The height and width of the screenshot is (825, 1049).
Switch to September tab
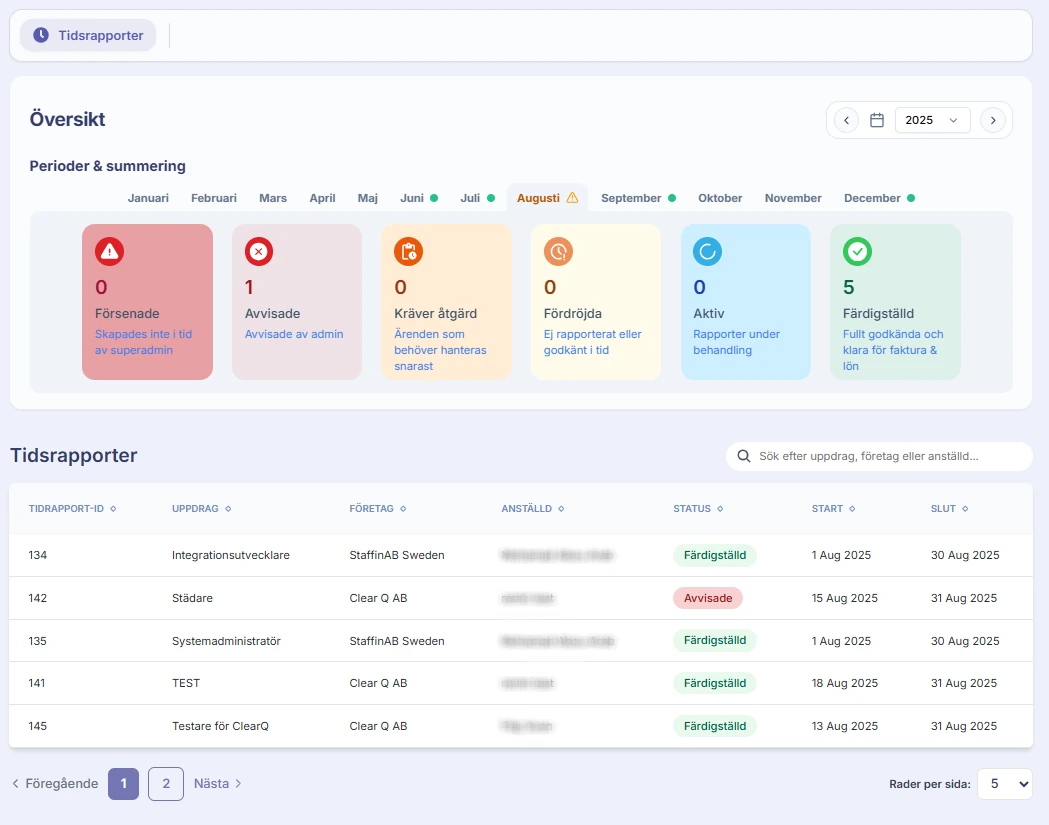pyautogui.click(x=638, y=198)
